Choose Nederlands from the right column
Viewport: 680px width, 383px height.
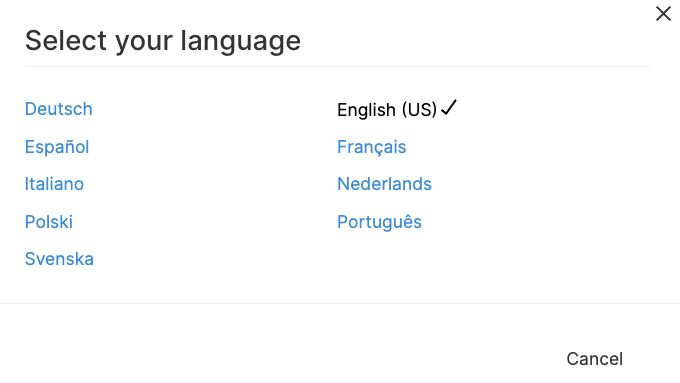click(x=384, y=184)
